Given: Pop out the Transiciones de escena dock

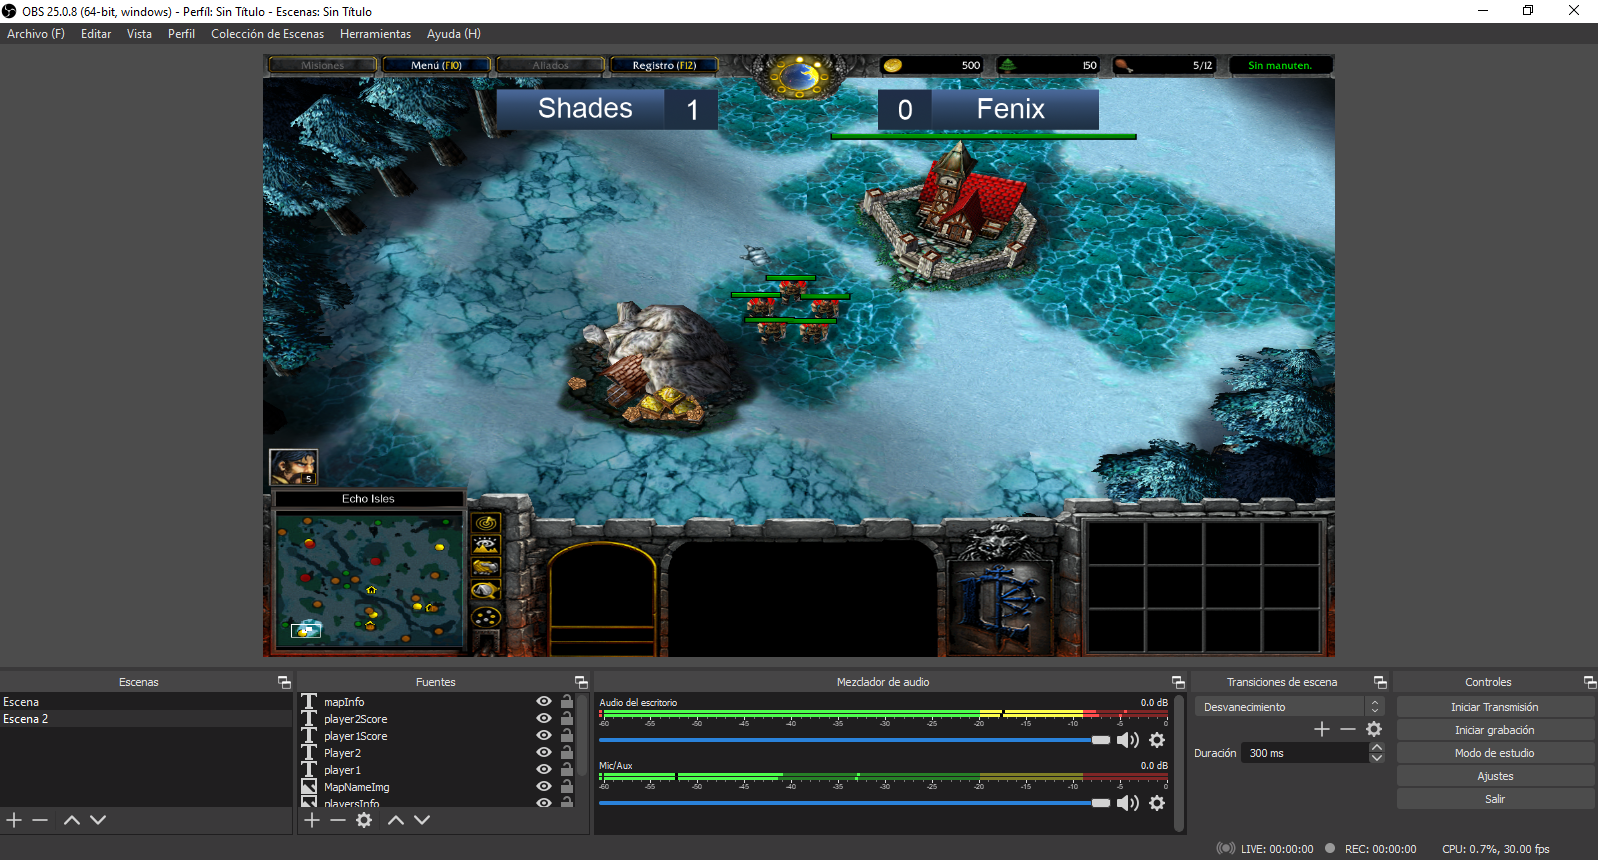Looking at the screenshot, I should click(1380, 682).
